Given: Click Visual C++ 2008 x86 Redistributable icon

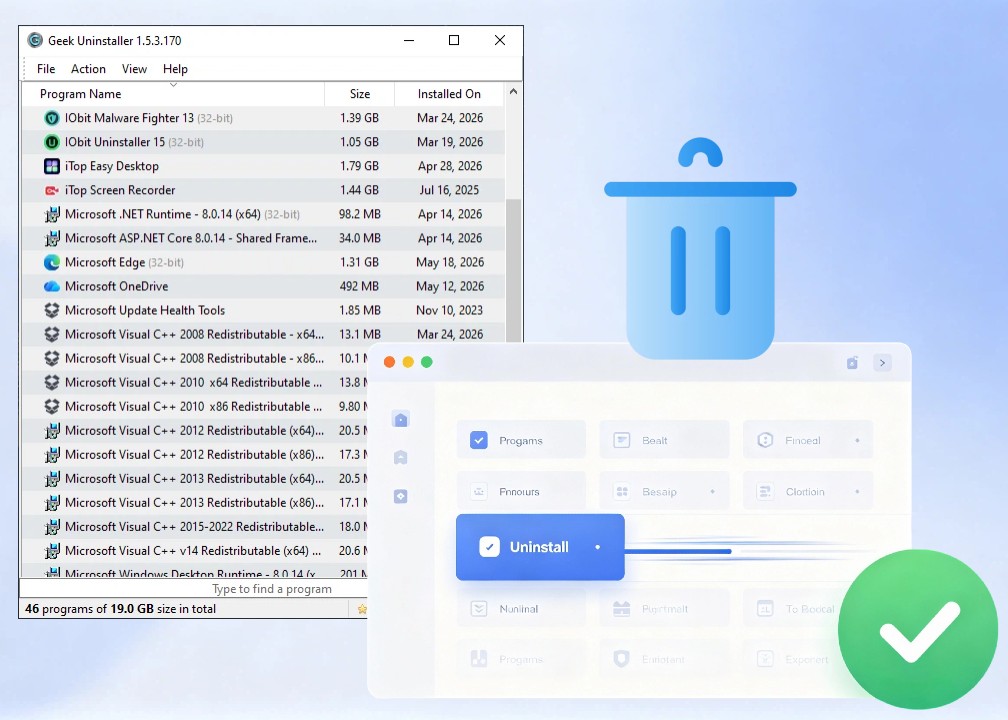Looking at the screenshot, I should coord(52,359).
